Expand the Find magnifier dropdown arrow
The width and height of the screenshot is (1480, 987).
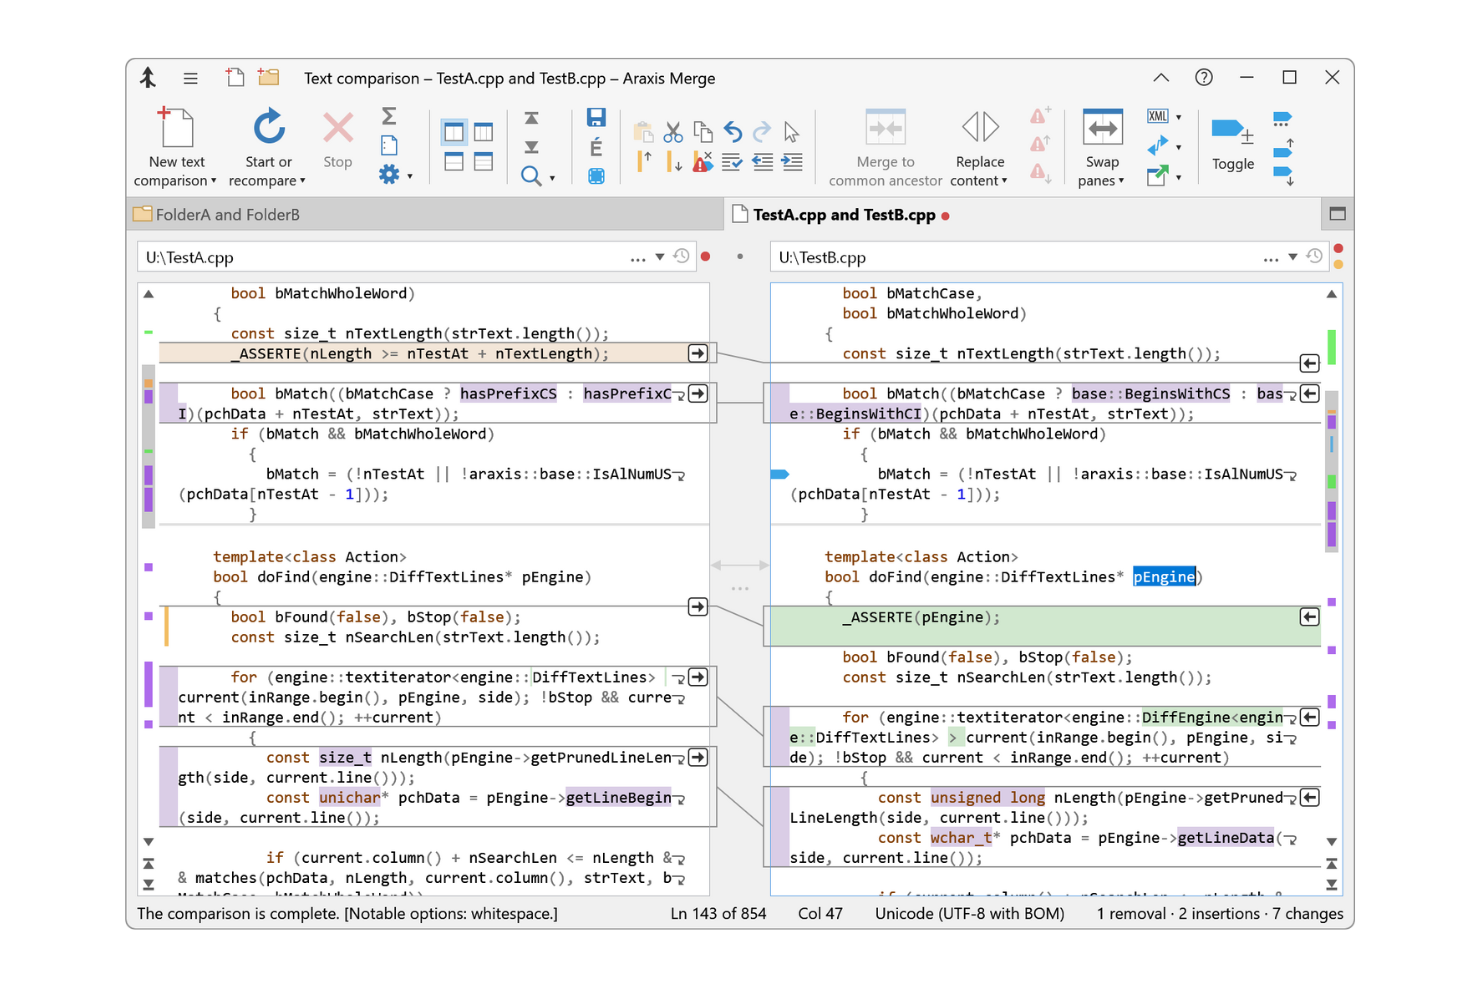click(552, 179)
